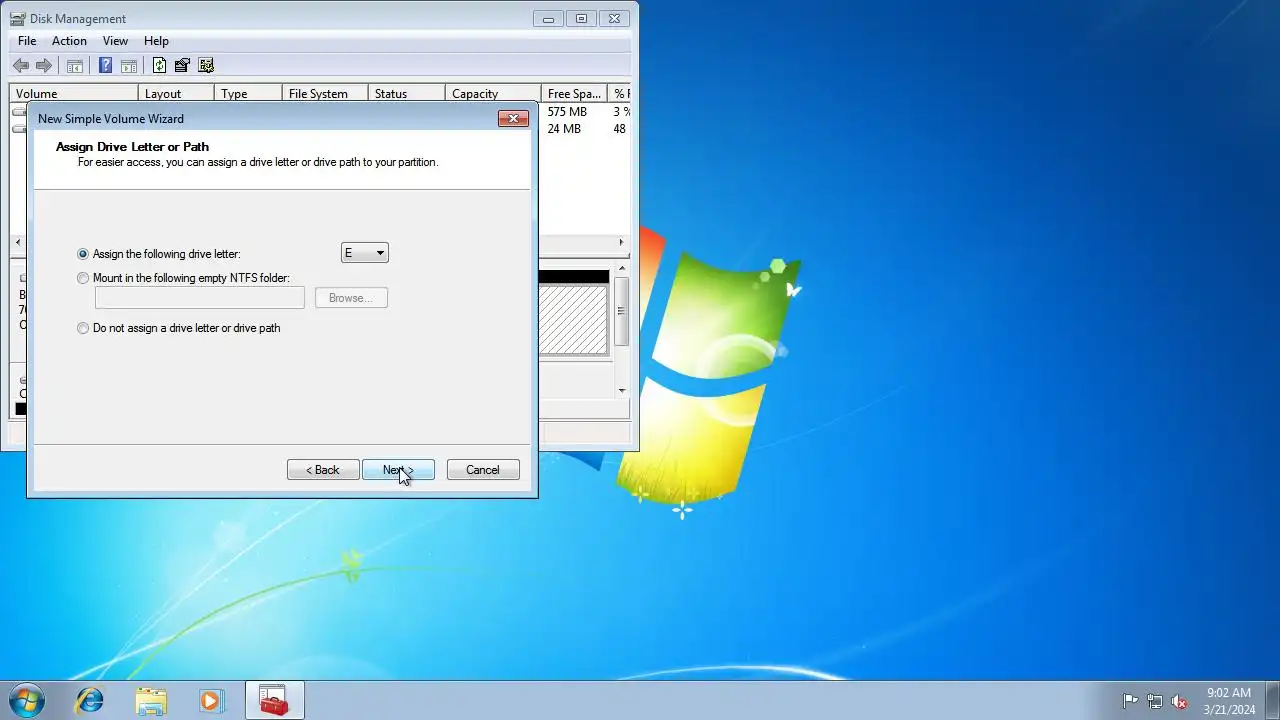1280x720 pixels.
Task: Click the File System column header
Action: point(325,94)
